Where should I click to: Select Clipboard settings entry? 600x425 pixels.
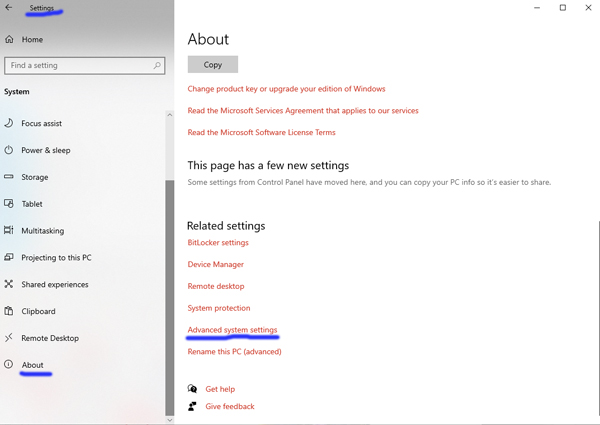pyautogui.click(x=38, y=311)
